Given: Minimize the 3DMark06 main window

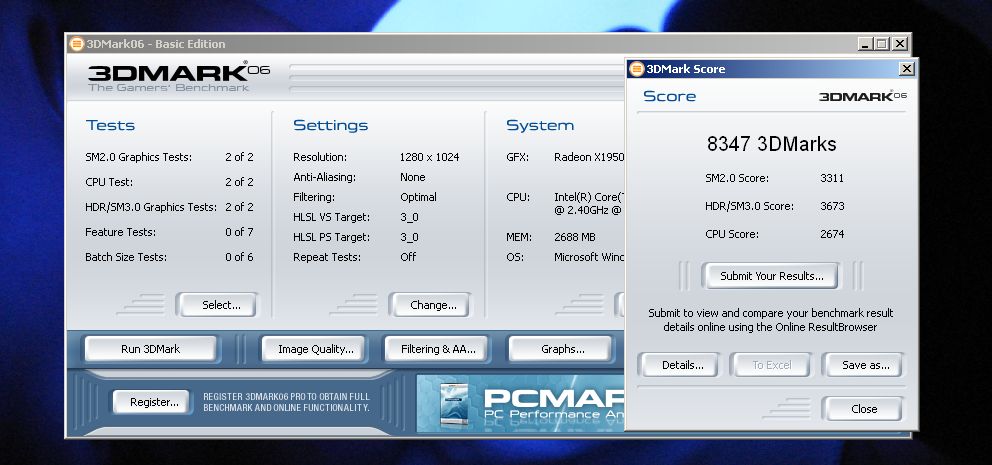Looking at the screenshot, I should tap(864, 44).
